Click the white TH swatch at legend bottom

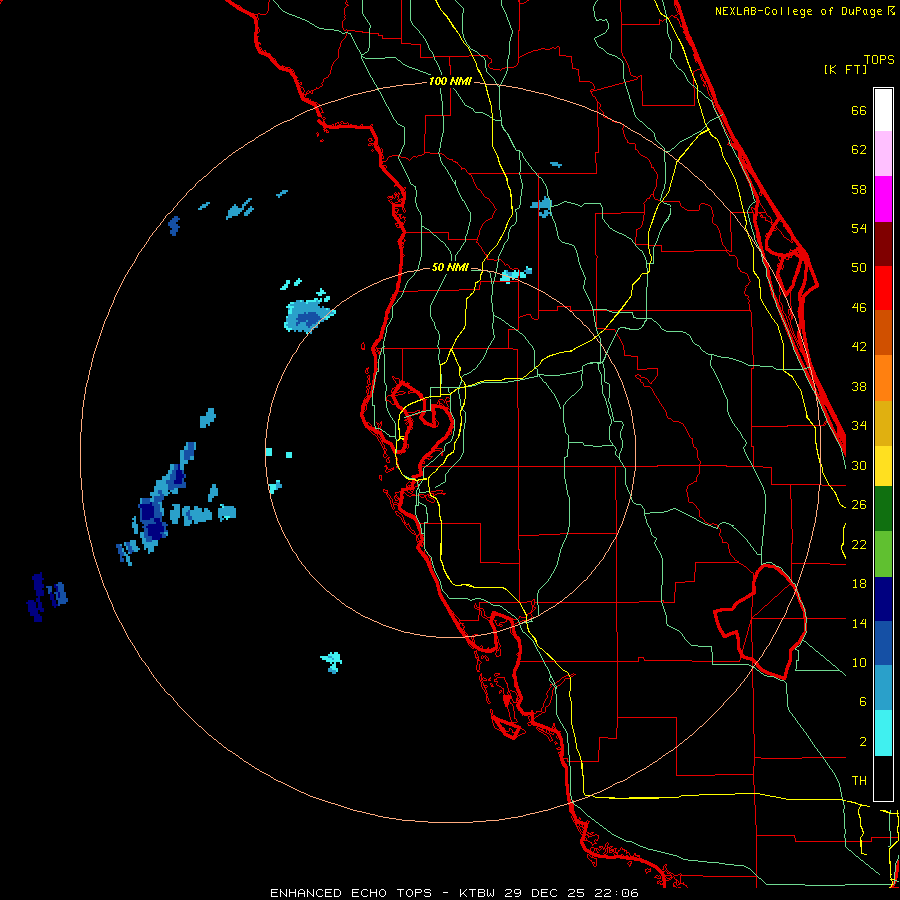click(x=883, y=778)
